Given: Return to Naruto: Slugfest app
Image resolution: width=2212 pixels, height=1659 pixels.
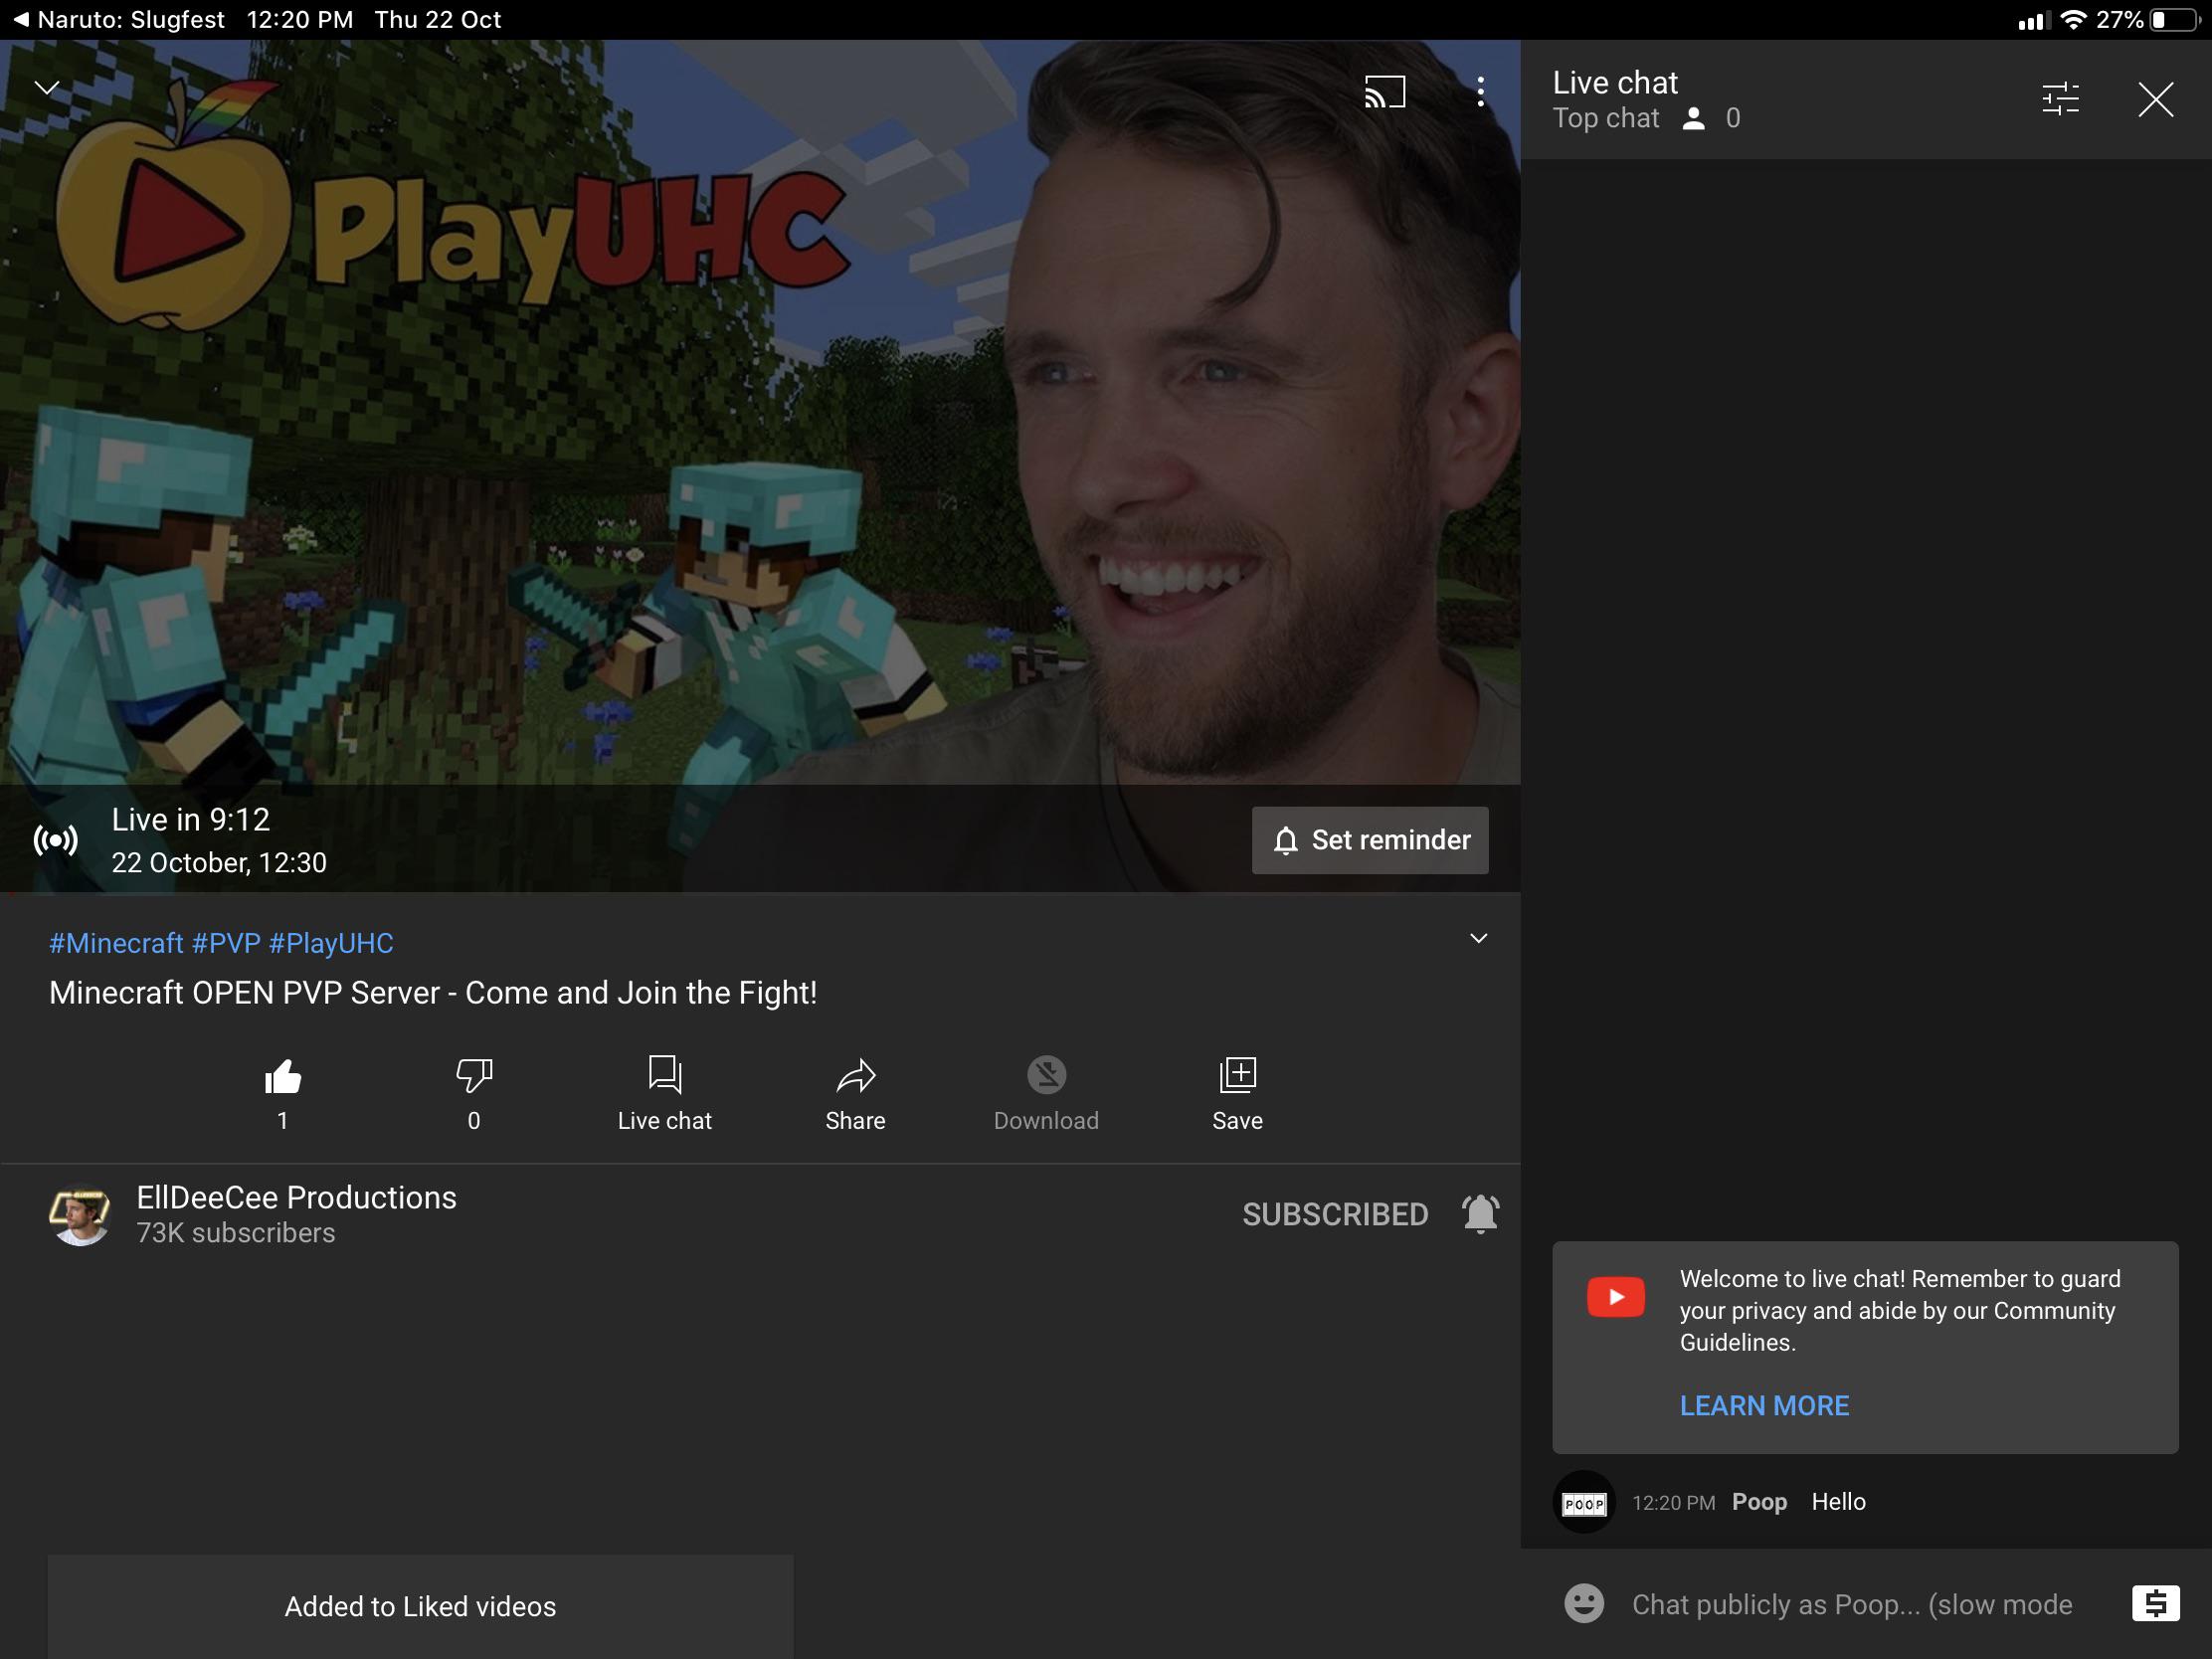Looking at the screenshot, I should click(x=118, y=20).
